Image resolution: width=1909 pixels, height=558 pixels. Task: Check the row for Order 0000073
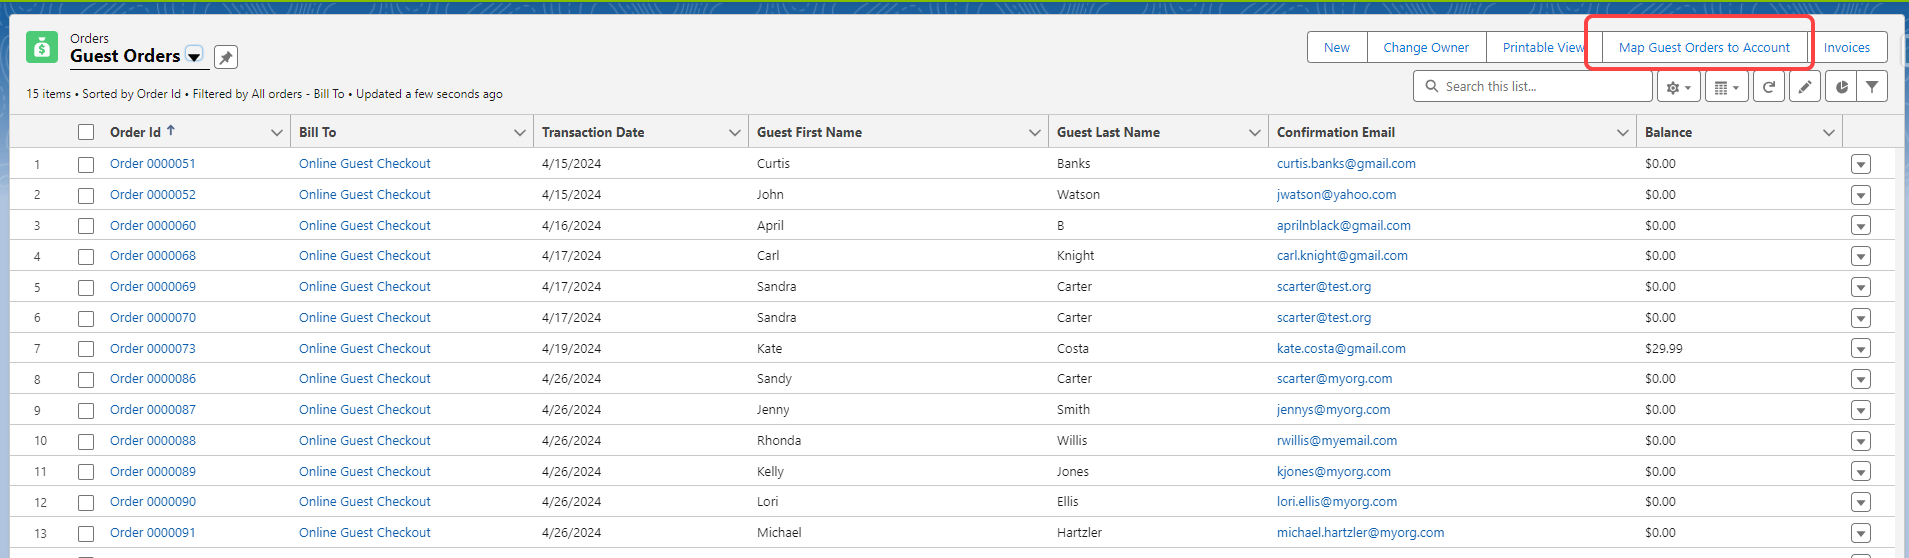coord(86,349)
